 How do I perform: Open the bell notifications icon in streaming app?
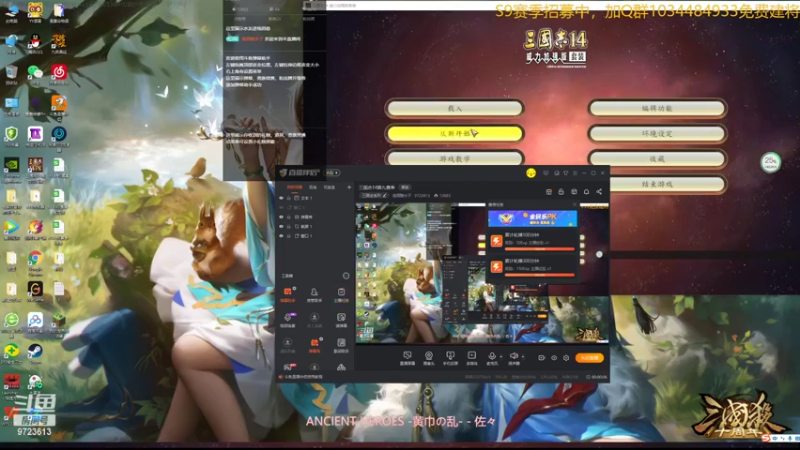click(x=586, y=191)
